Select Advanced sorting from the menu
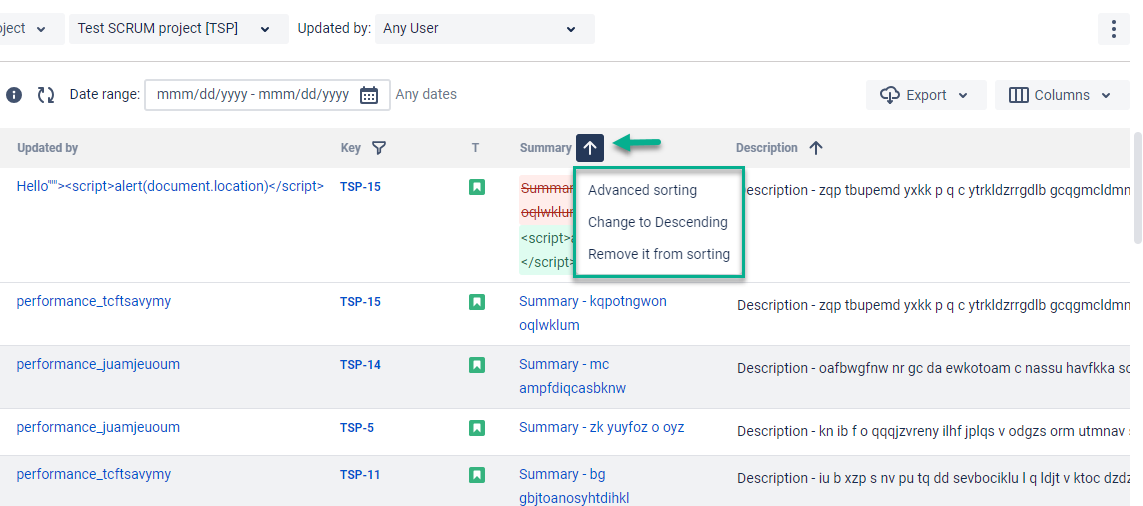This screenshot has height=506, width=1143. click(x=642, y=190)
